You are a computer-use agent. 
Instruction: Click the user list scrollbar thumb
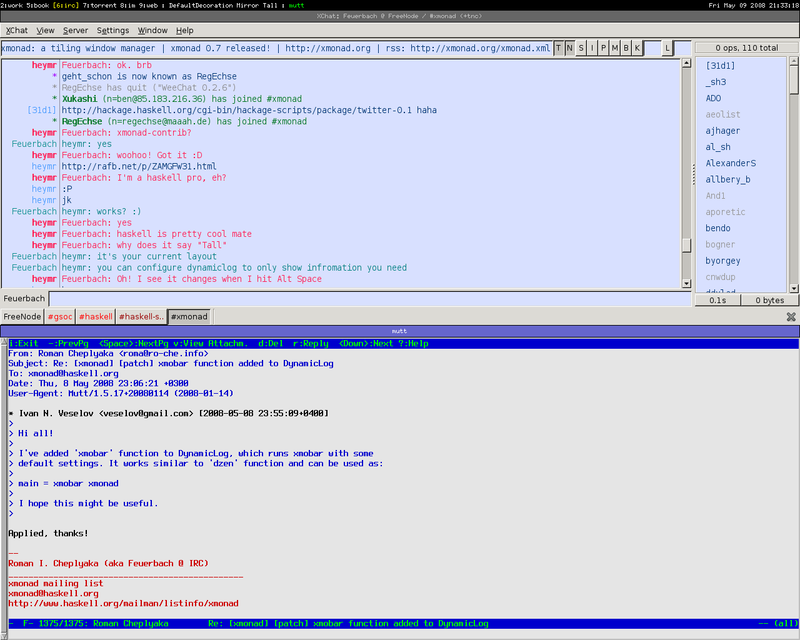[x=793, y=80]
